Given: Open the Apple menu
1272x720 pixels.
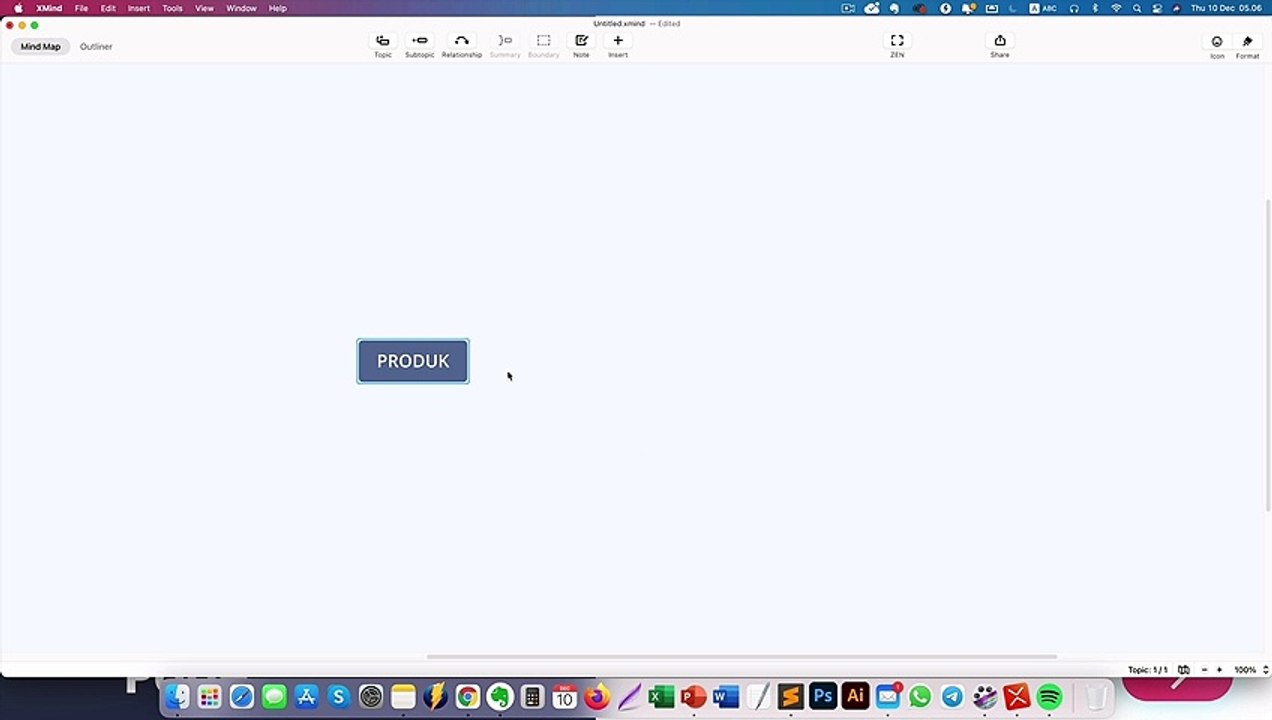Looking at the screenshot, I should coord(18,8).
